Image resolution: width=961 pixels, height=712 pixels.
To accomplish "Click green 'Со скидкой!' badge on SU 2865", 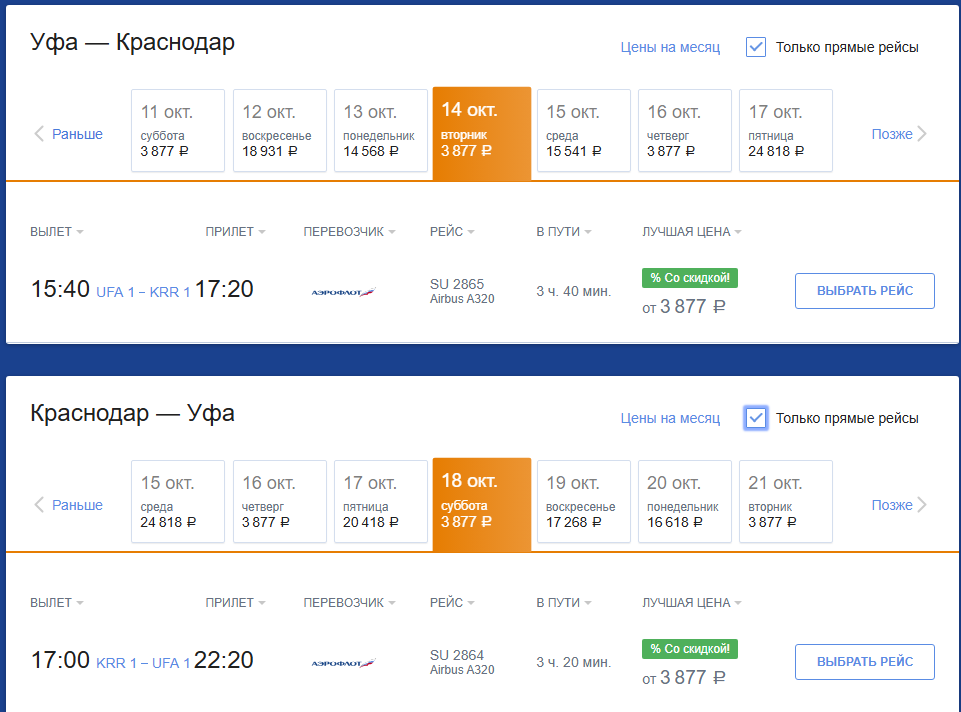I will coord(689,278).
